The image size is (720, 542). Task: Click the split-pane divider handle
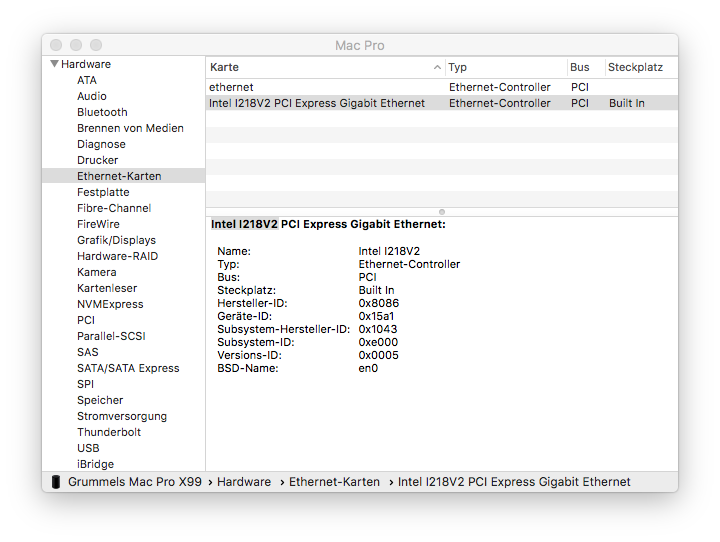pos(442,212)
